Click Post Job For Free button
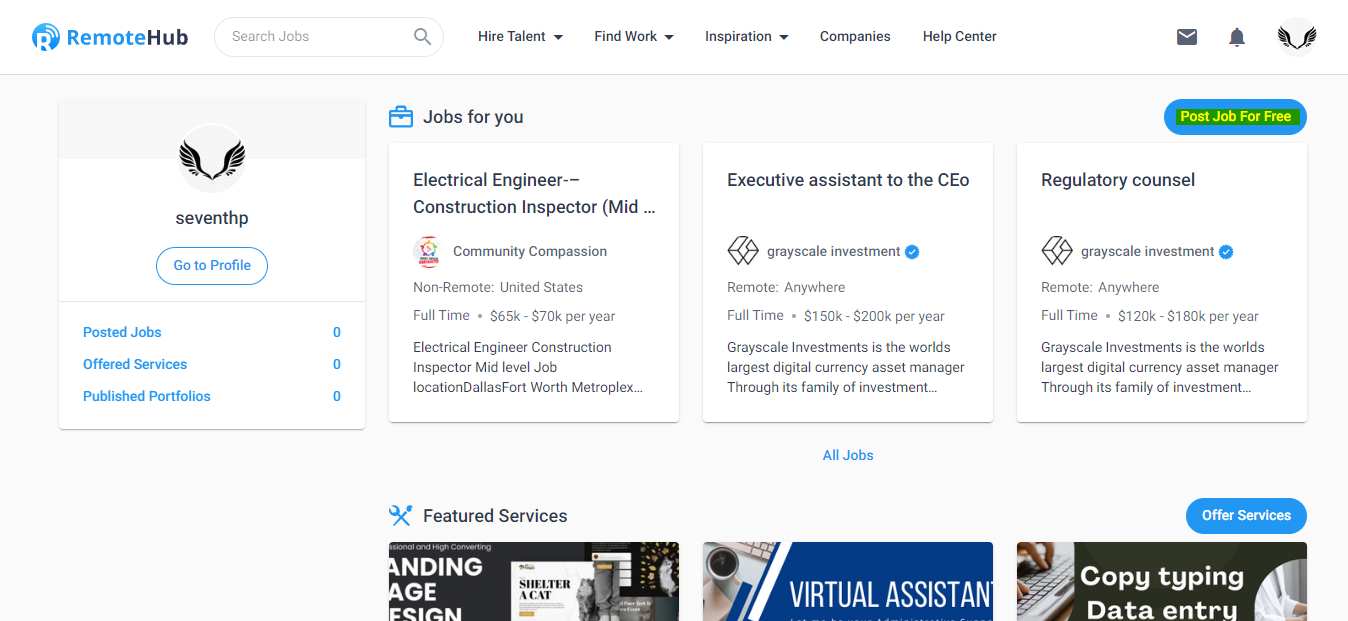Image resolution: width=1348 pixels, height=621 pixels. pyautogui.click(x=1235, y=117)
